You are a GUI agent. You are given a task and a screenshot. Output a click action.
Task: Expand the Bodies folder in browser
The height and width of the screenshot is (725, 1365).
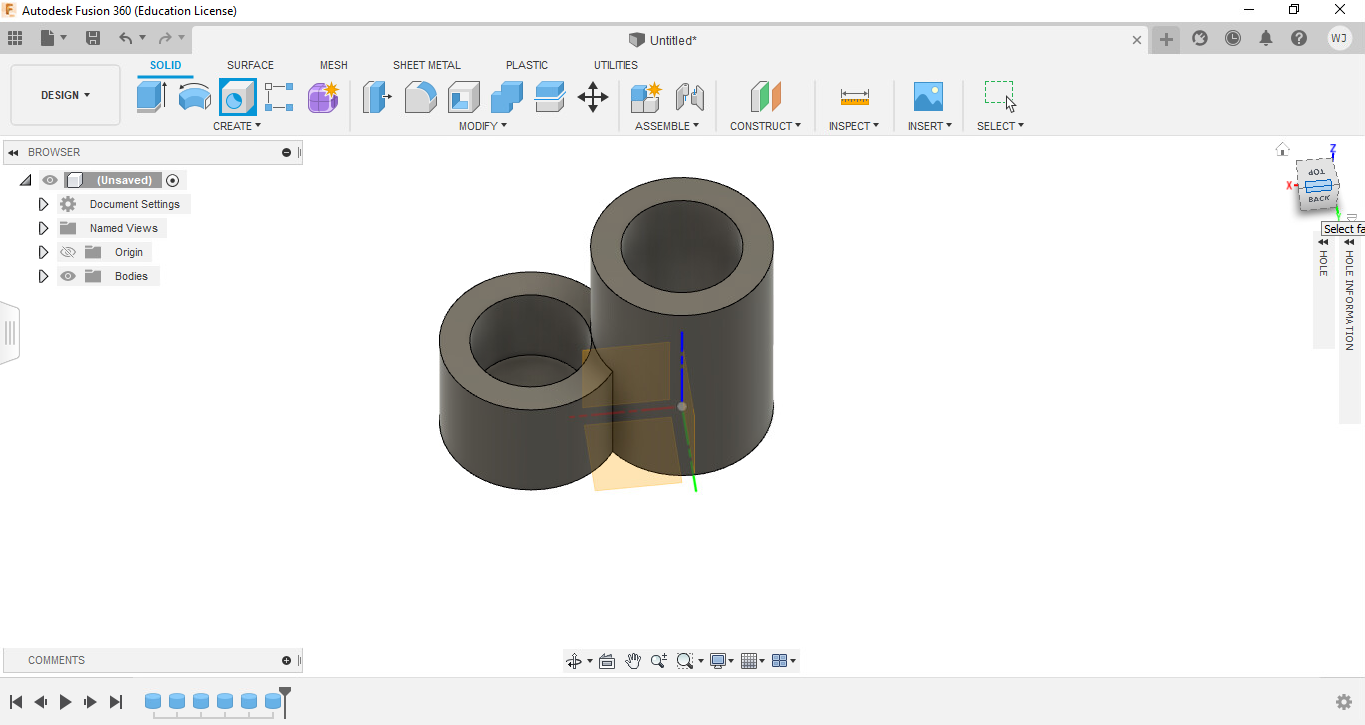[43, 276]
